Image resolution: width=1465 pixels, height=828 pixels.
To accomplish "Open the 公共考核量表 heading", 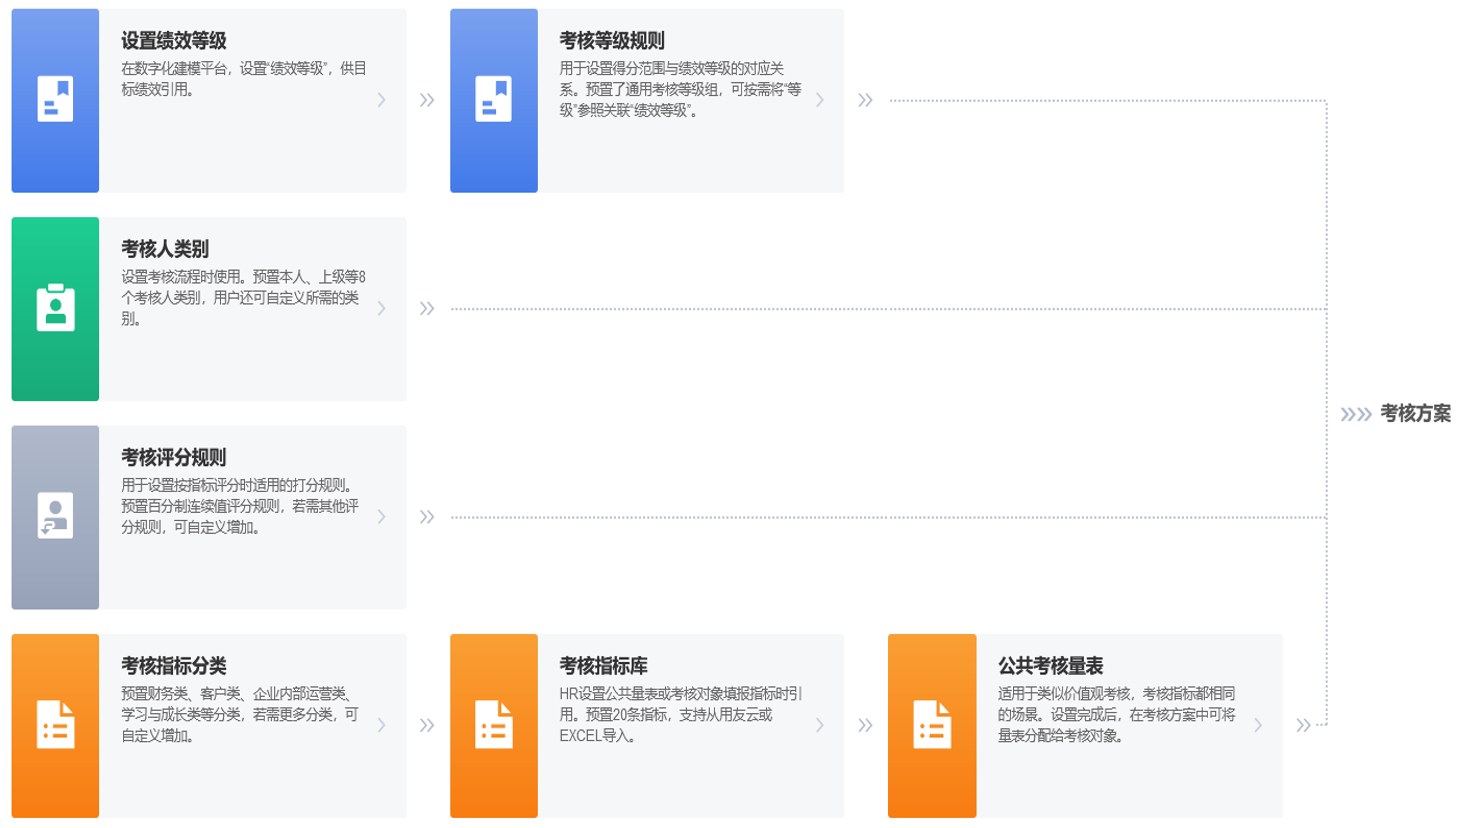I will 1050,665.
